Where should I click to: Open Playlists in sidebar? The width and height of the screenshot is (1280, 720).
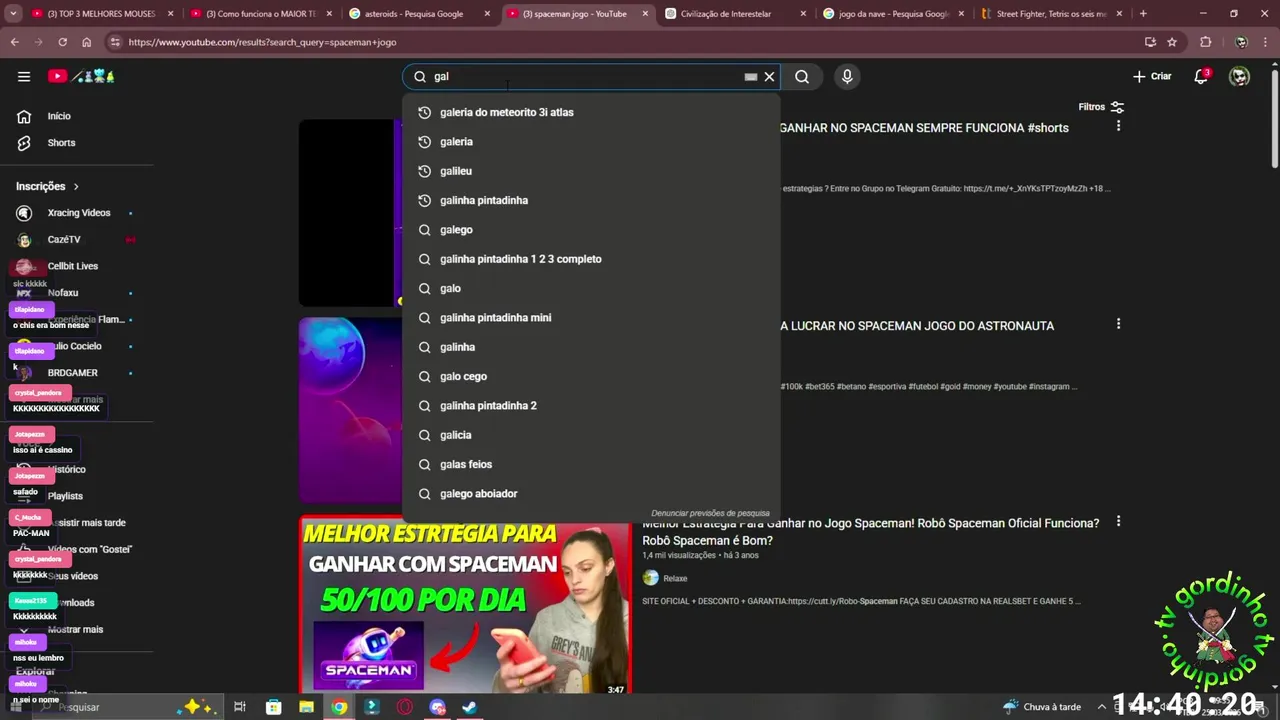[65, 496]
